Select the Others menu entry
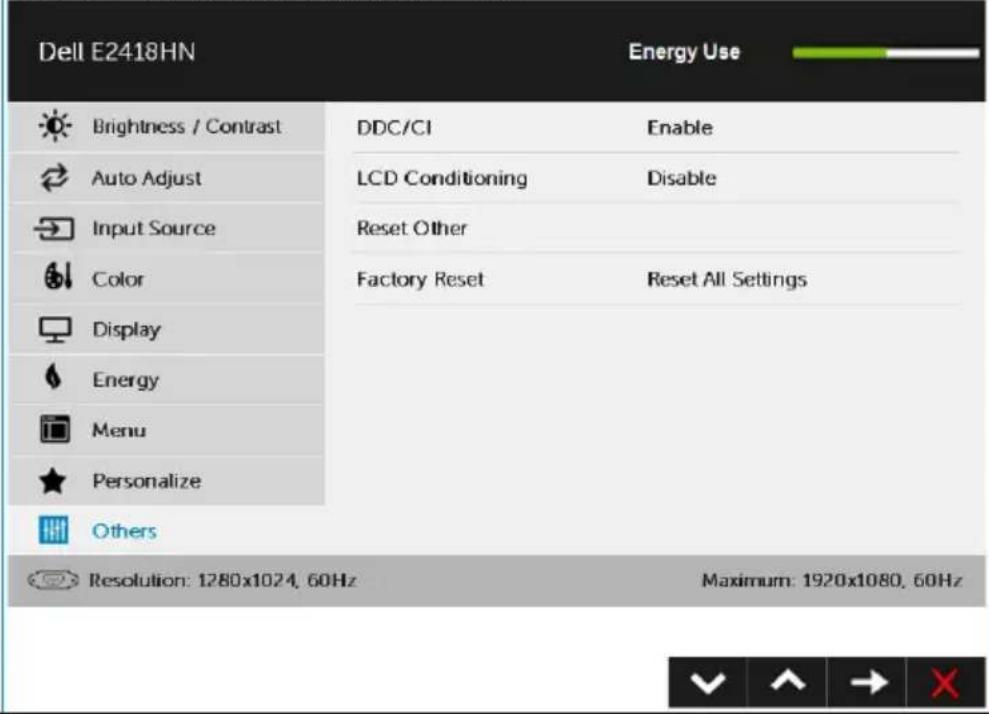This screenshot has height=714, width=989. click(x=167, y=531)
